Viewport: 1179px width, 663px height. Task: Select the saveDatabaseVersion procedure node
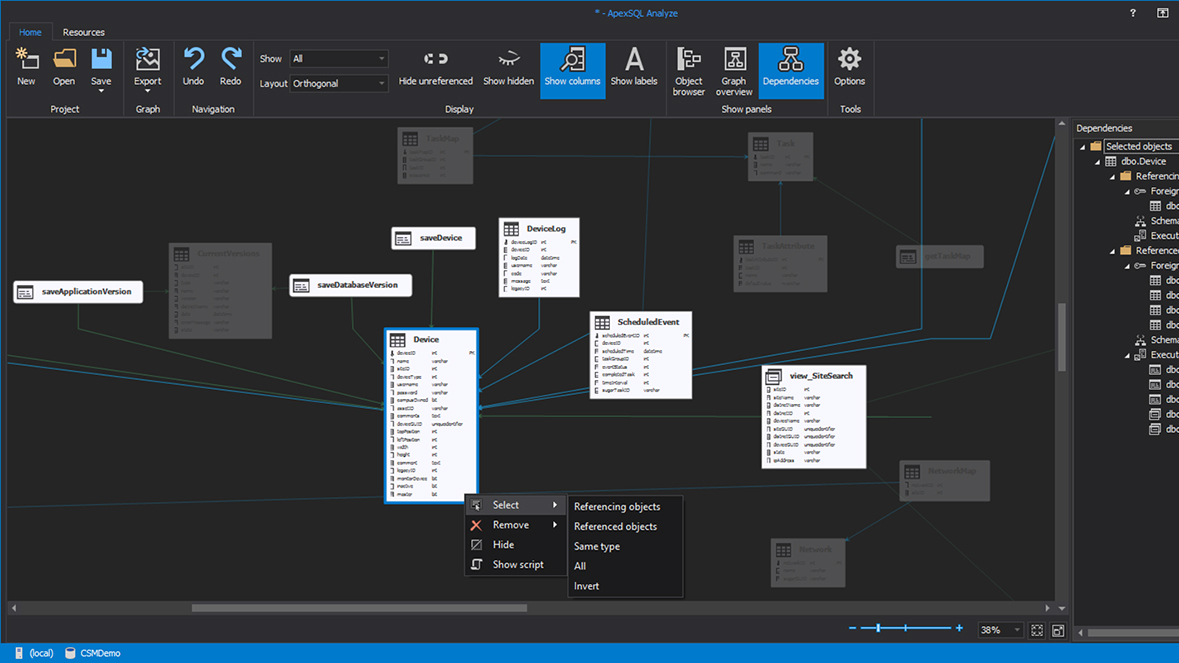pos(350,285)
